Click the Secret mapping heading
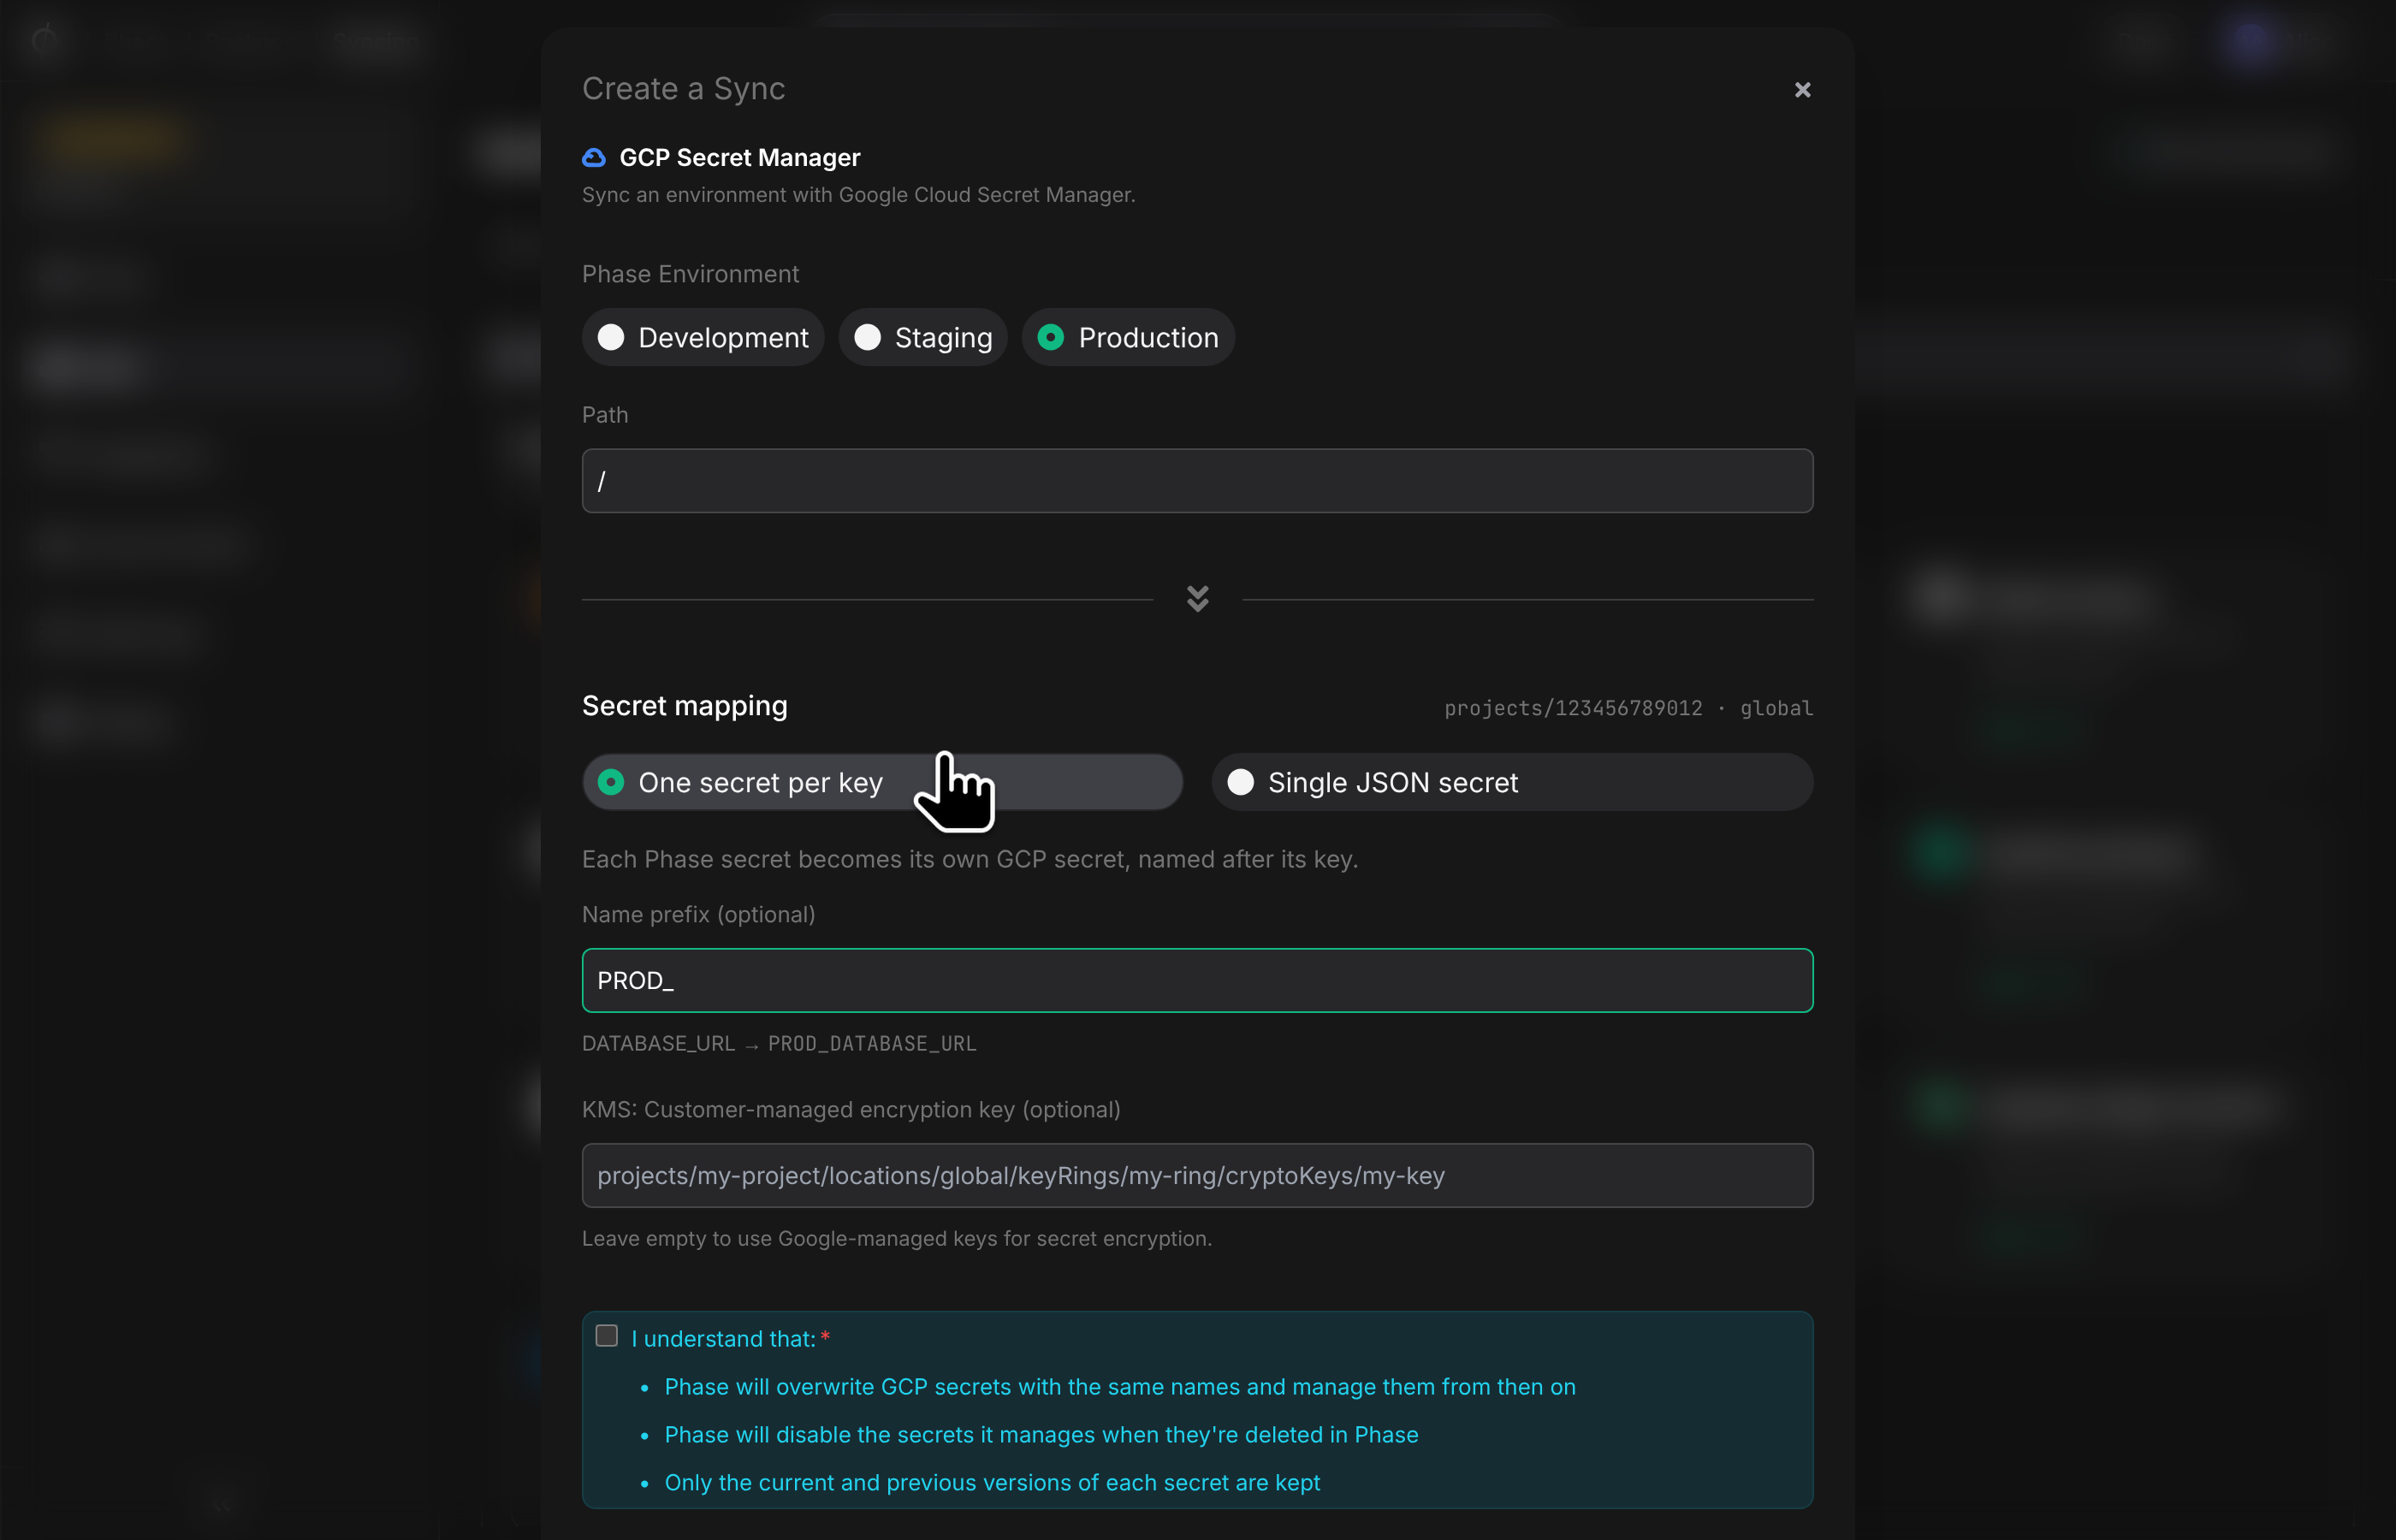 (x=685, y=706)
